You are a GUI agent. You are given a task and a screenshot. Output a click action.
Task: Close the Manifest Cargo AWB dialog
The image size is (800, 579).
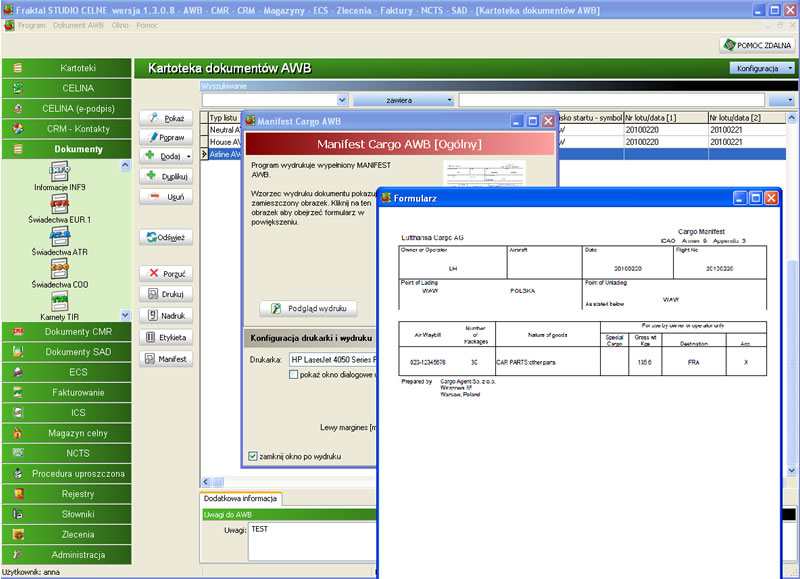tap(548, 121)
